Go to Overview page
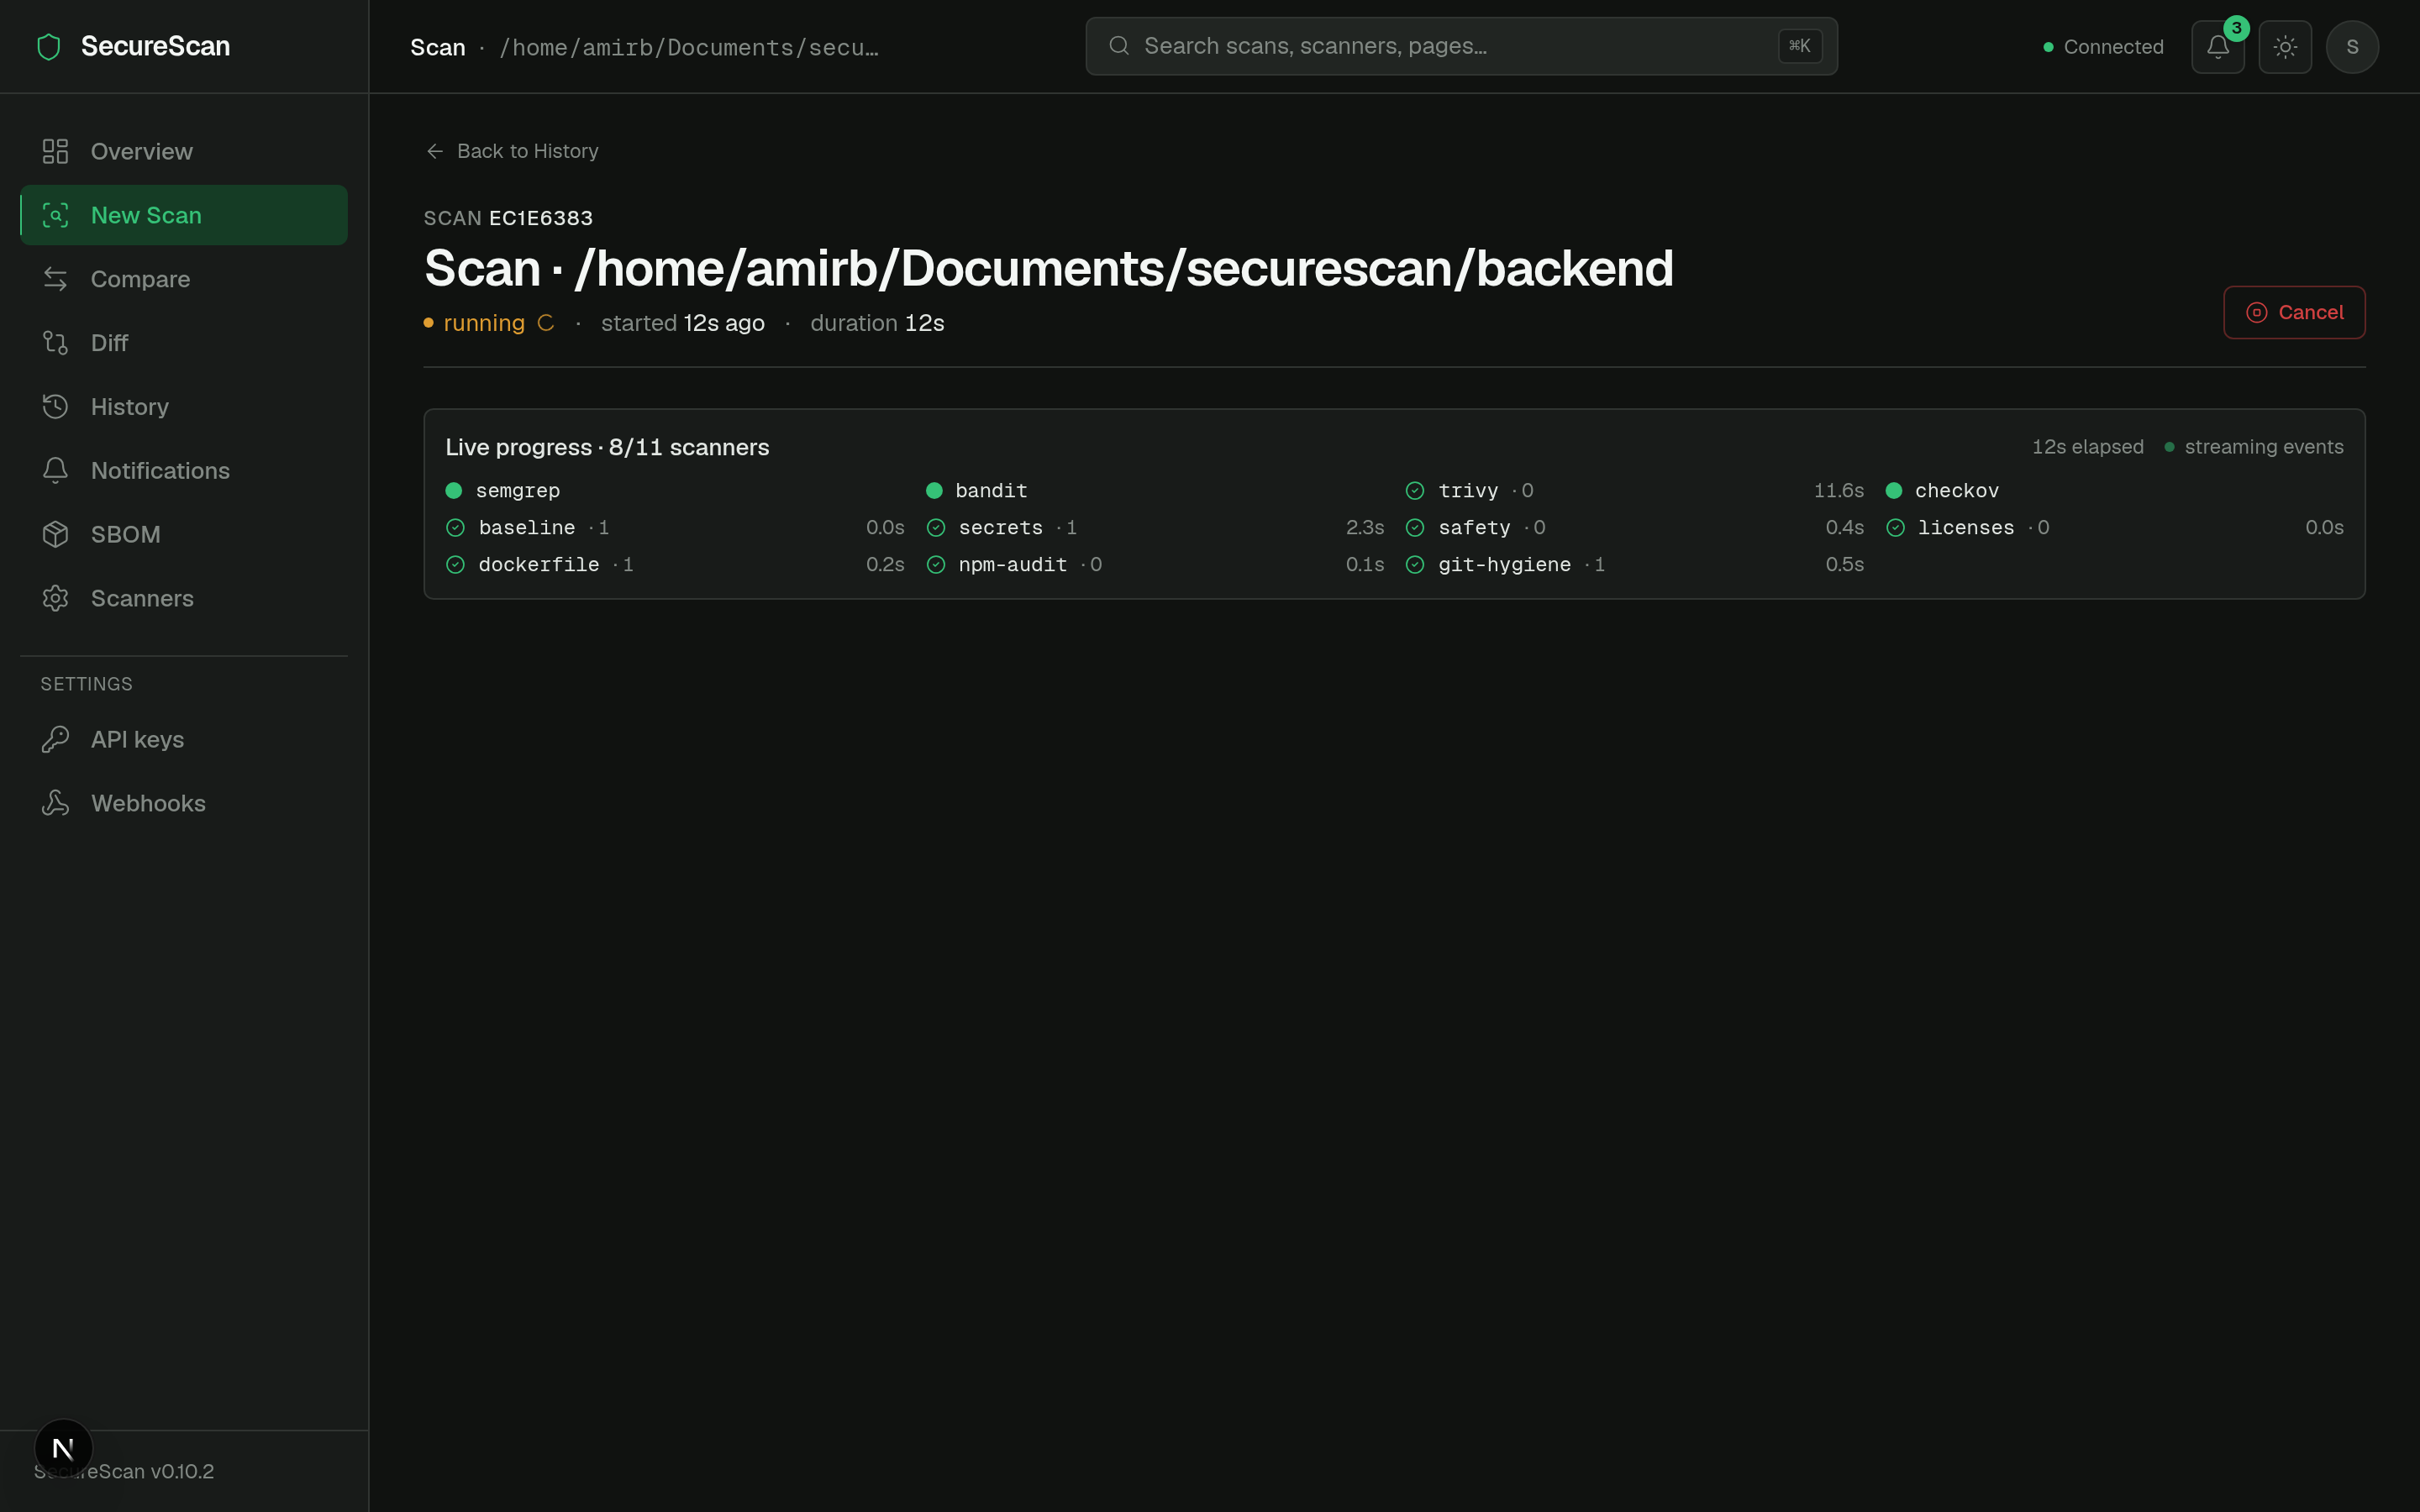The height and width of the screenshot is (1512, 2420). [184, 151]
